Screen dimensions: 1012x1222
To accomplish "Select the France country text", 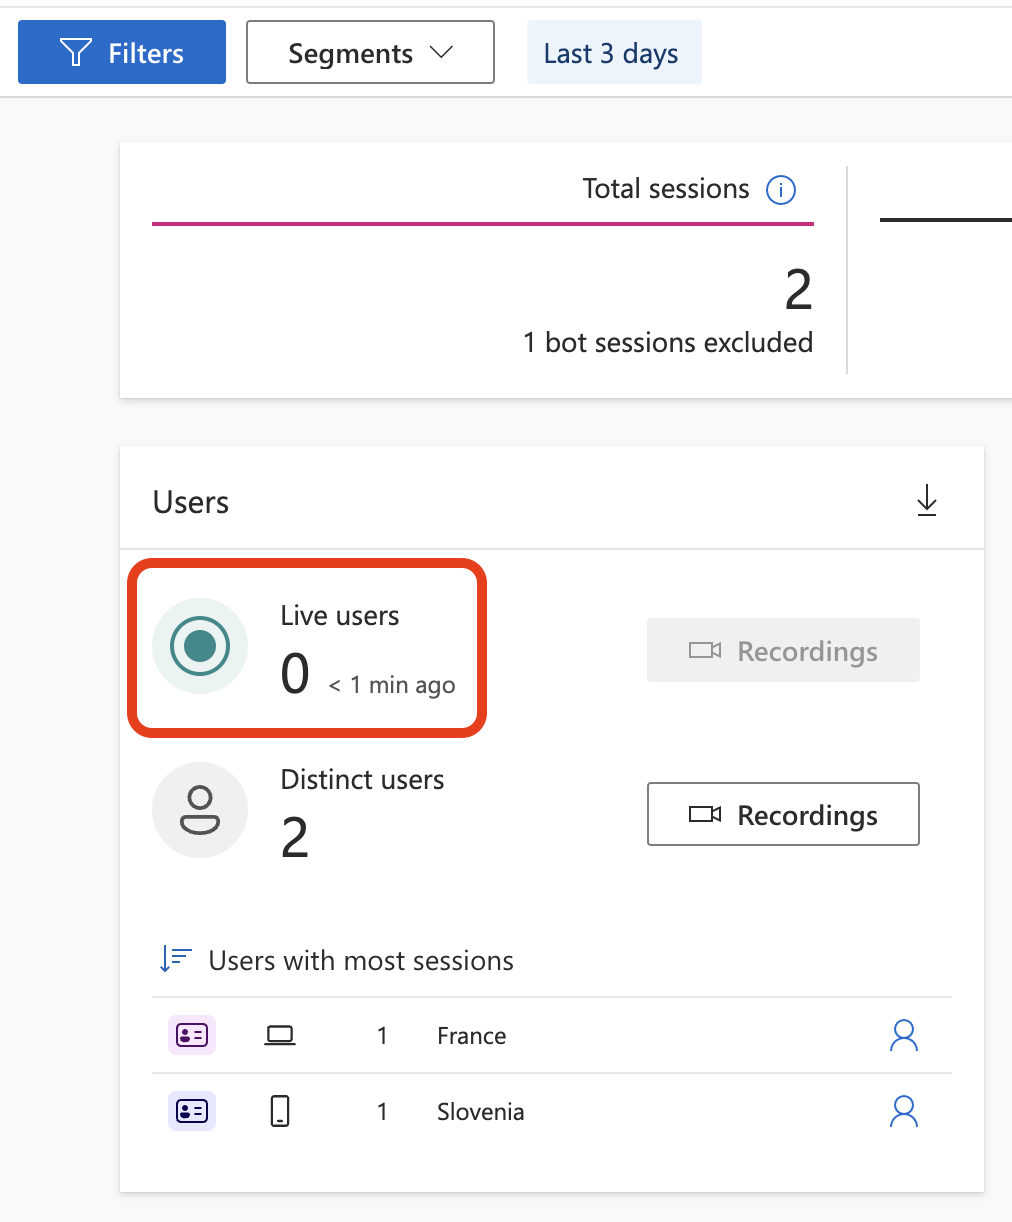I will pyautogui.click(x=471, y=1036).
